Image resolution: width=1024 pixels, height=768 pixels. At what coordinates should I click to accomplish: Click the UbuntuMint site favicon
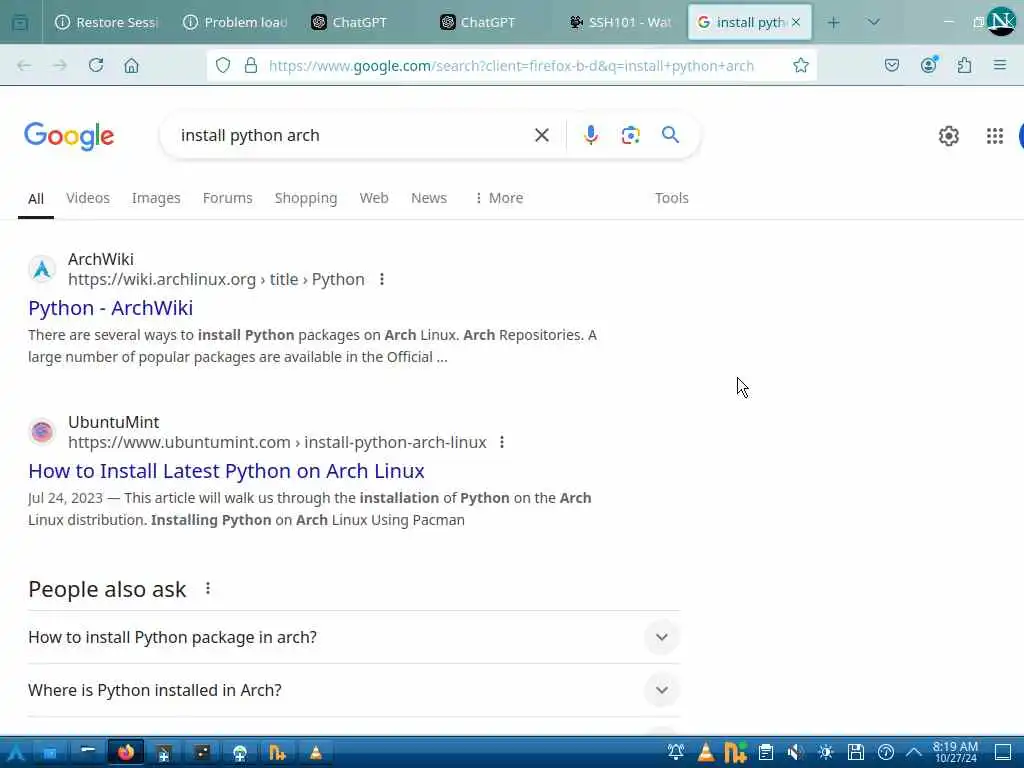tap(42, 432)
